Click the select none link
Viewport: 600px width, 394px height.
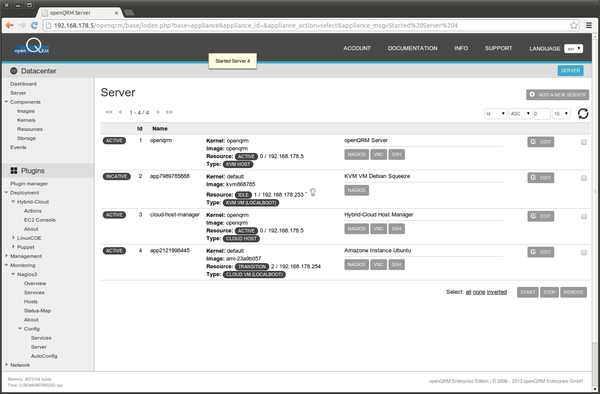tap(479, 292)
